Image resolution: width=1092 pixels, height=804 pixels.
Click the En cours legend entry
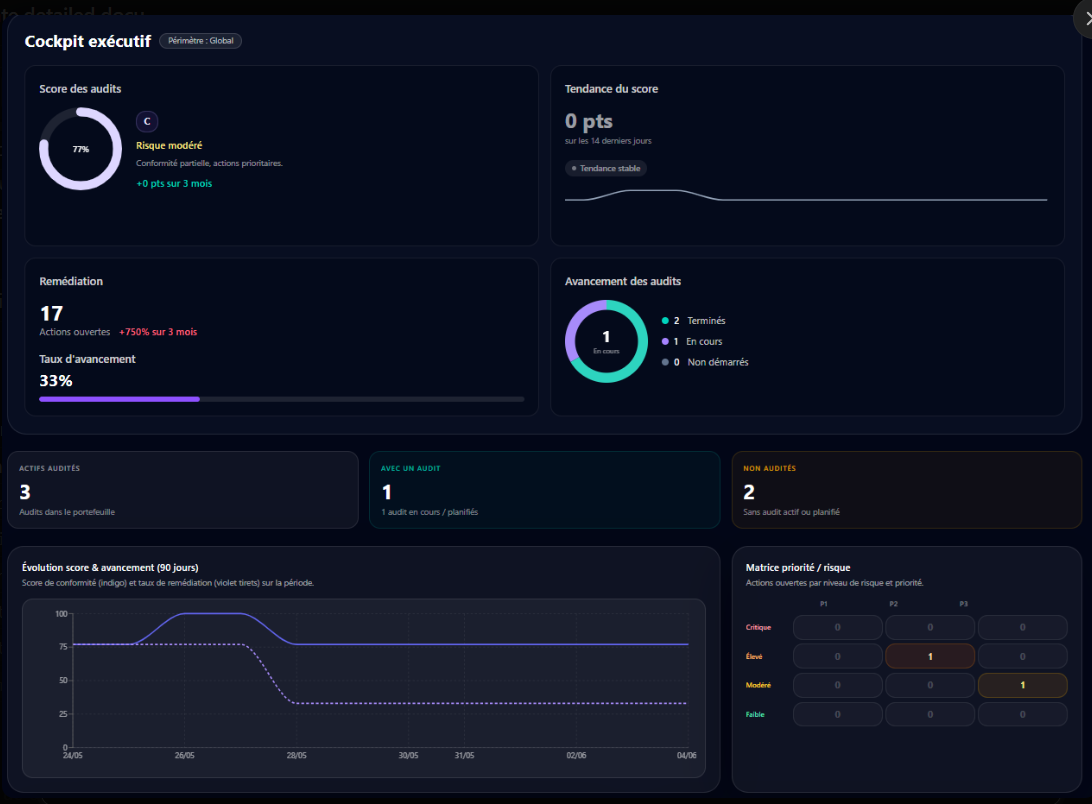(692, 341)
